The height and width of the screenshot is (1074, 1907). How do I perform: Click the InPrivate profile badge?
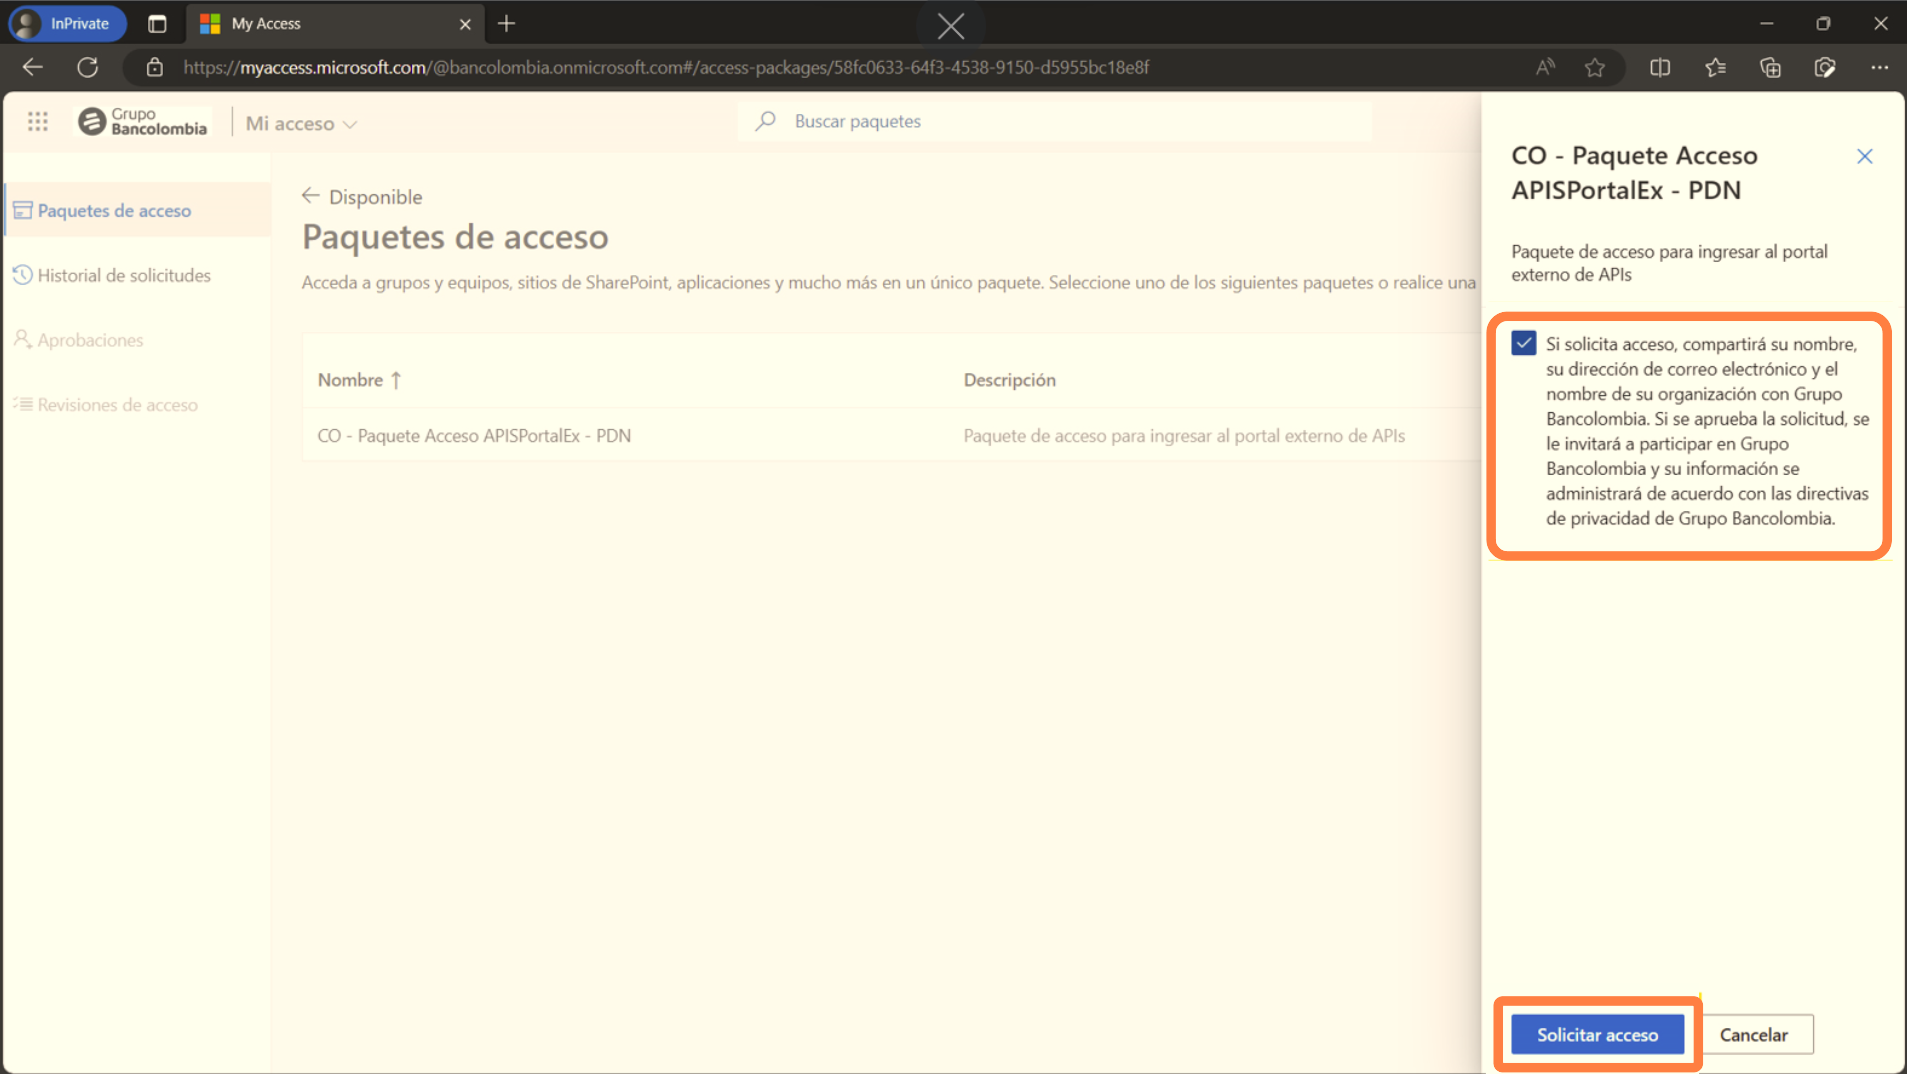tap(68, 23)
